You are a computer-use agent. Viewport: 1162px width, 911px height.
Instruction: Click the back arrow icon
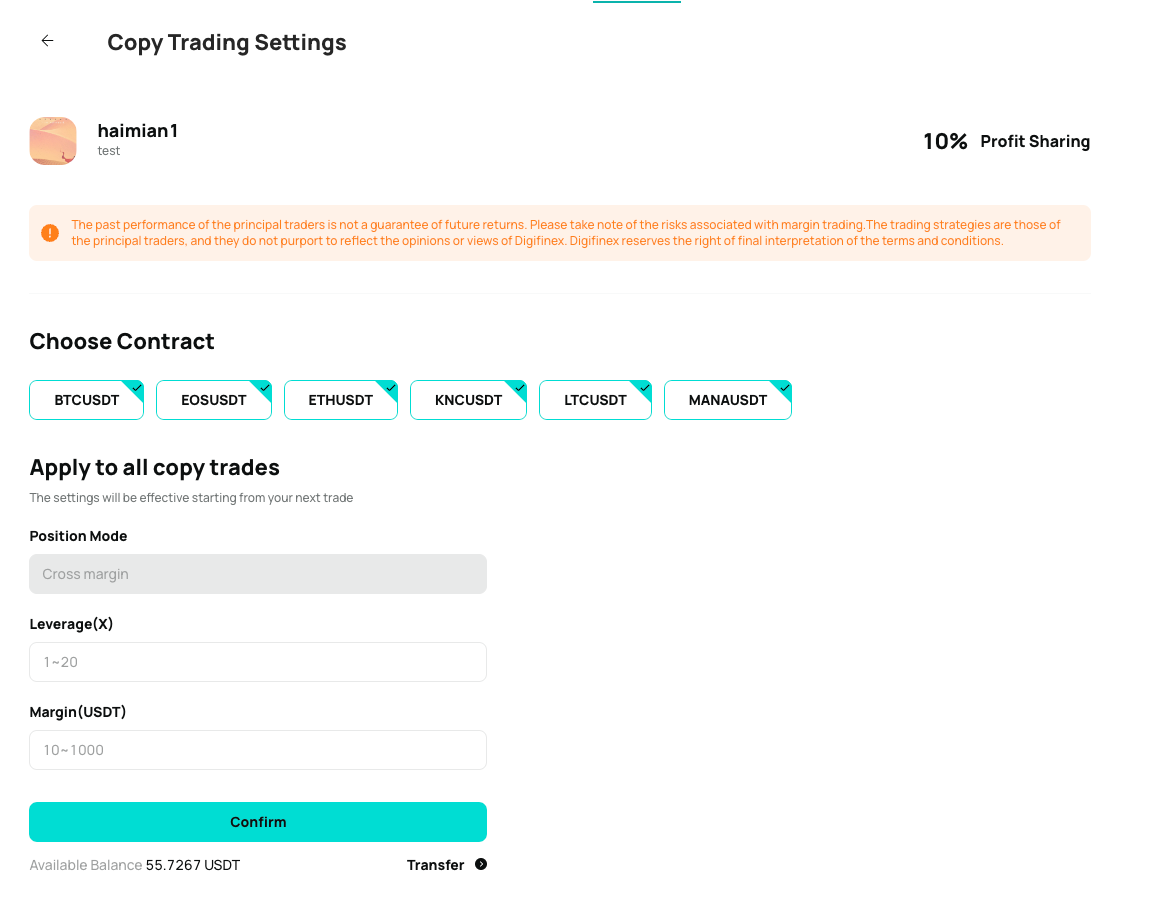coord(47,41)
